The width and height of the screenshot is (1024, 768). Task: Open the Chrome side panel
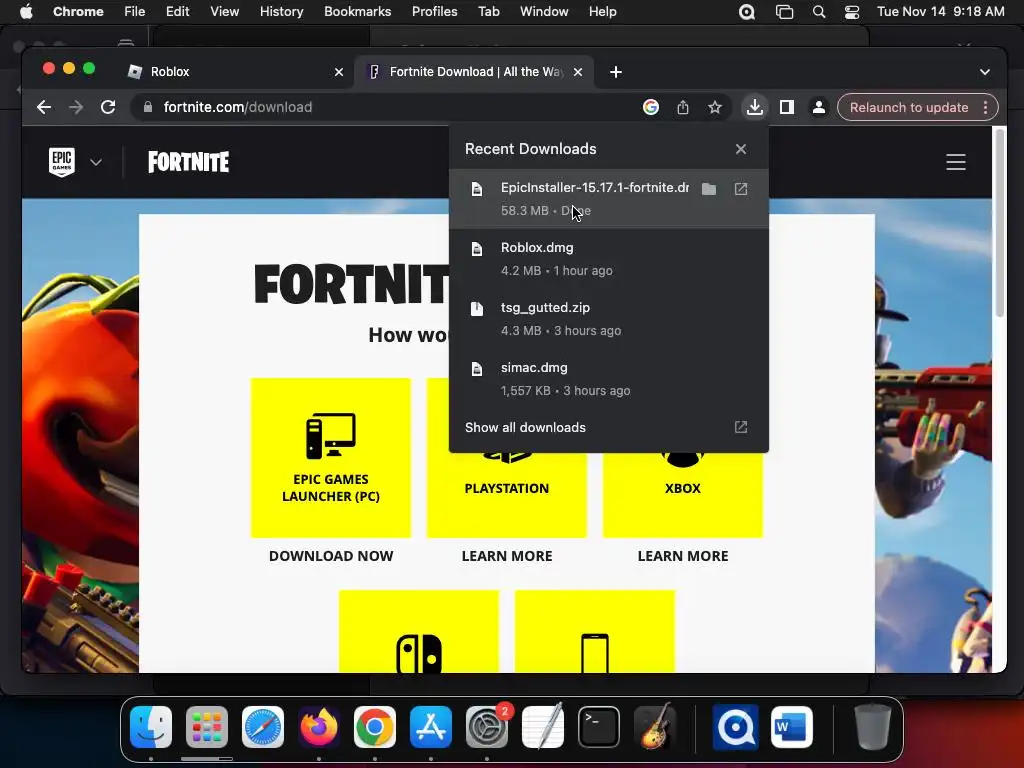point(786,107)
